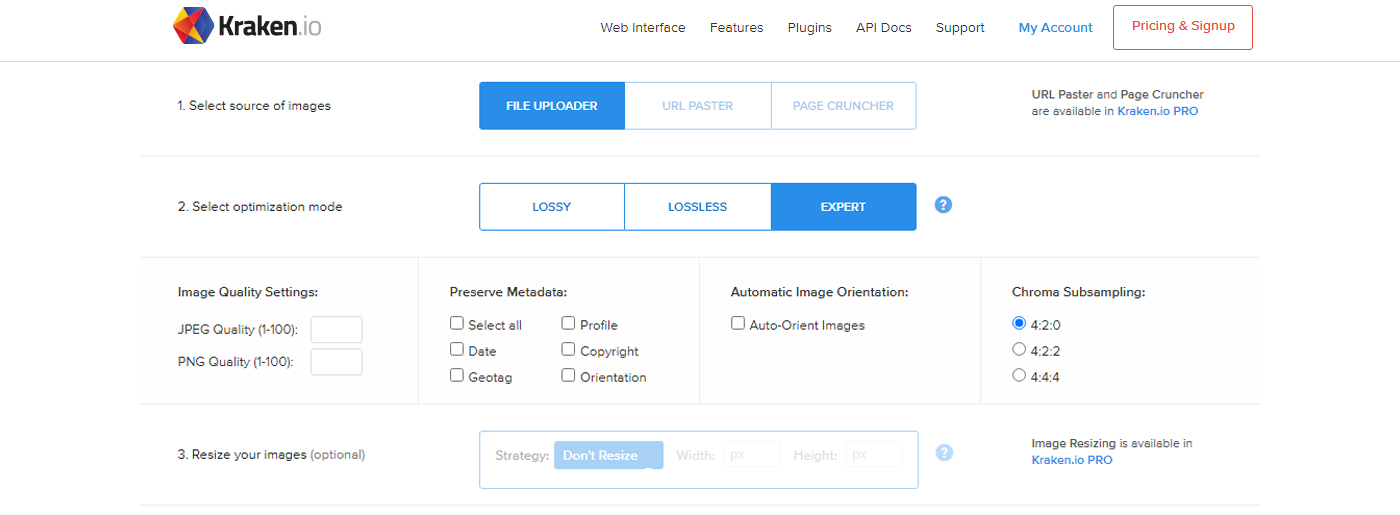Choose the URL Paster source tab
This screenshot has width=1400, height=515.
(697, 106)
